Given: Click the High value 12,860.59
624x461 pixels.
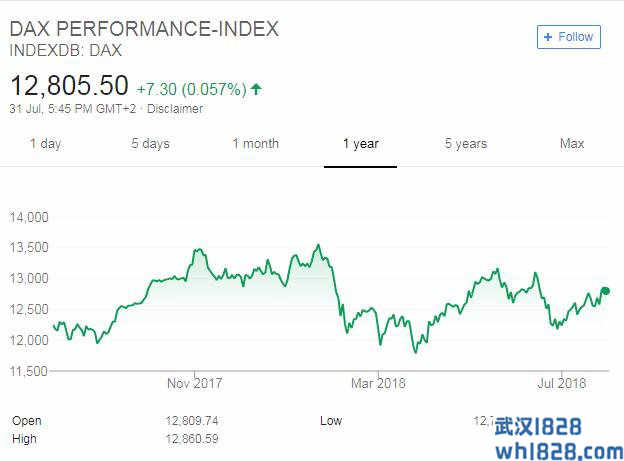Looking at the screenshot, I should coord(189,439).
